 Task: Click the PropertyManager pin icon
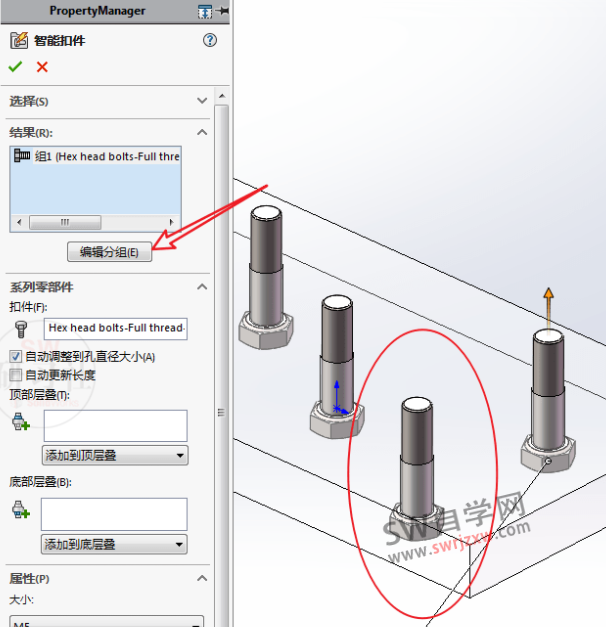[223, 11]
